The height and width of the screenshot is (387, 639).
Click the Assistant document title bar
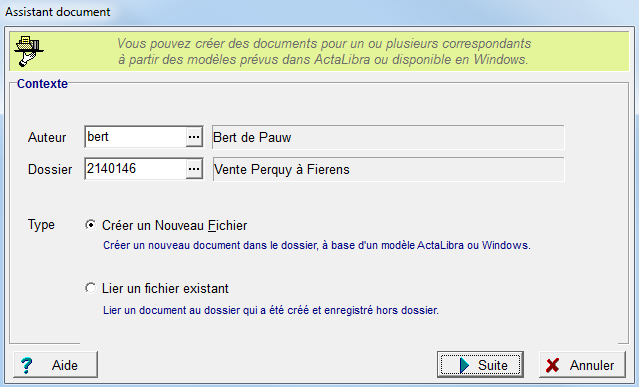tap(320, 12)
